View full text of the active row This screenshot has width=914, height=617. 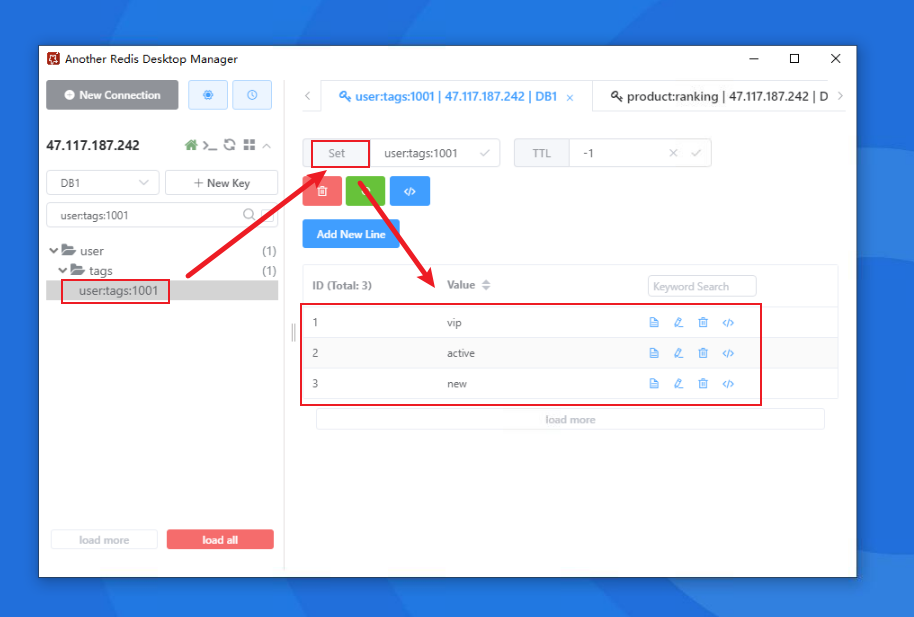click(654, 353)
